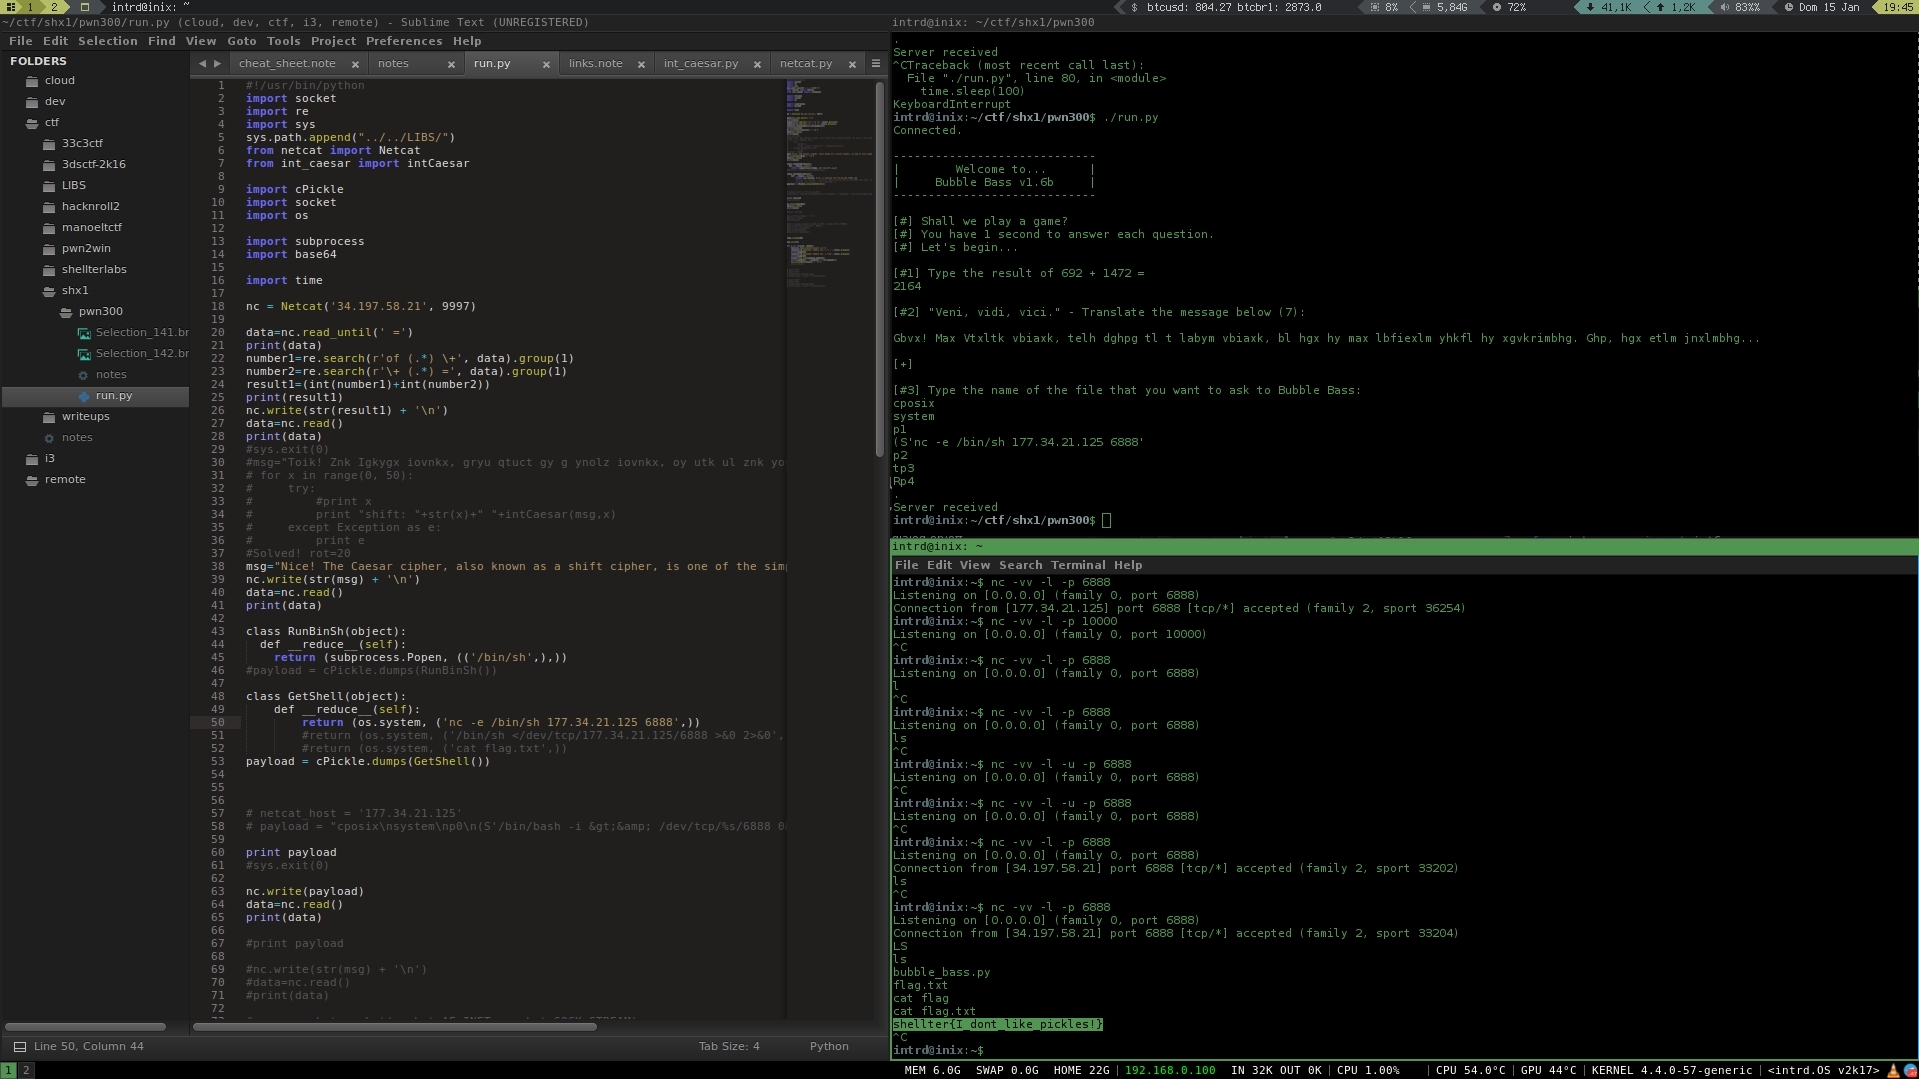Select workspace 2 in bottom bar
The width and height of the screenshot is (1919, 1079).
(26, 1070)
